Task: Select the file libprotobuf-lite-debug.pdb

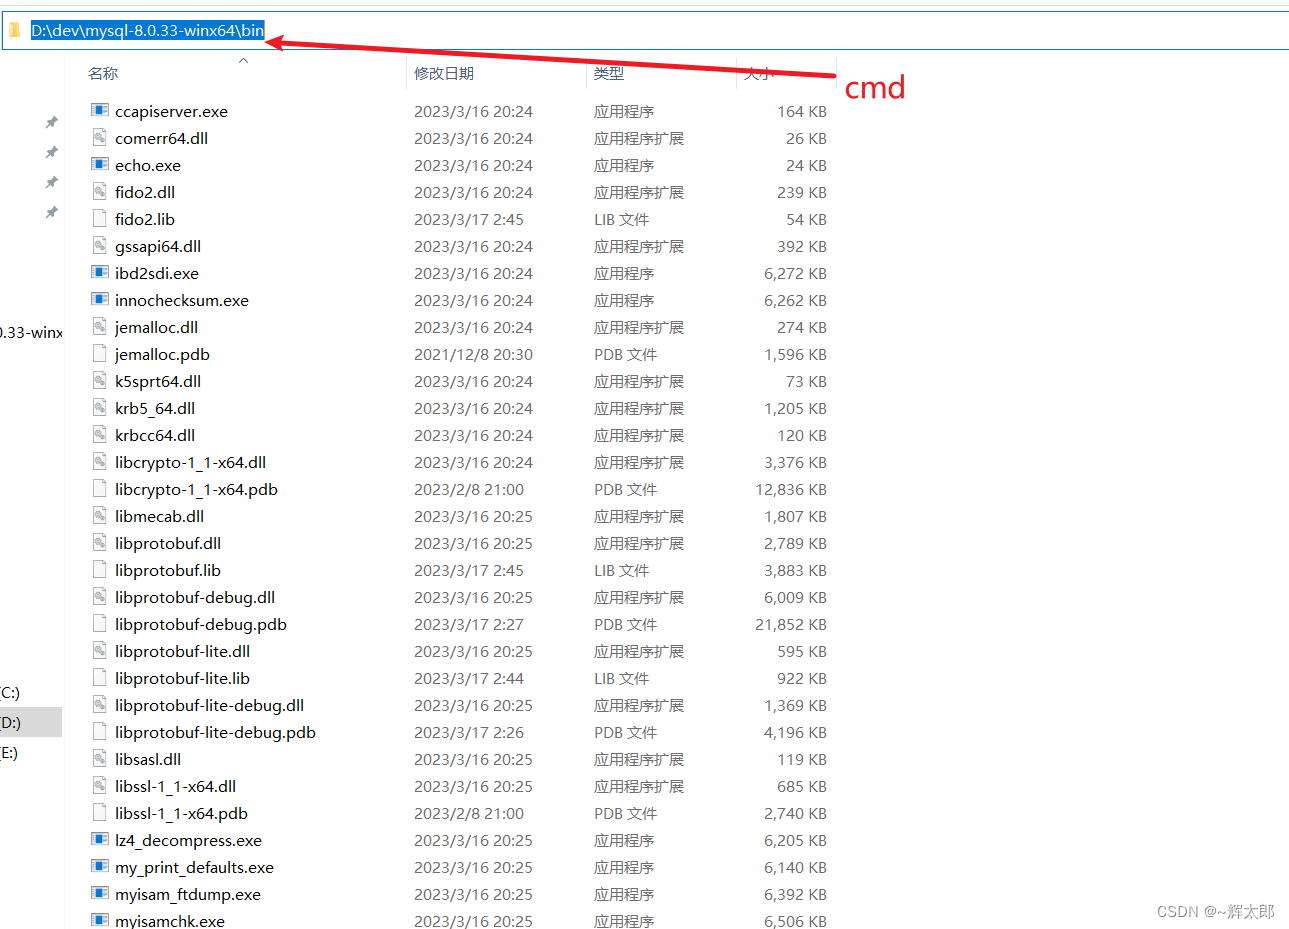Action: 215,732
